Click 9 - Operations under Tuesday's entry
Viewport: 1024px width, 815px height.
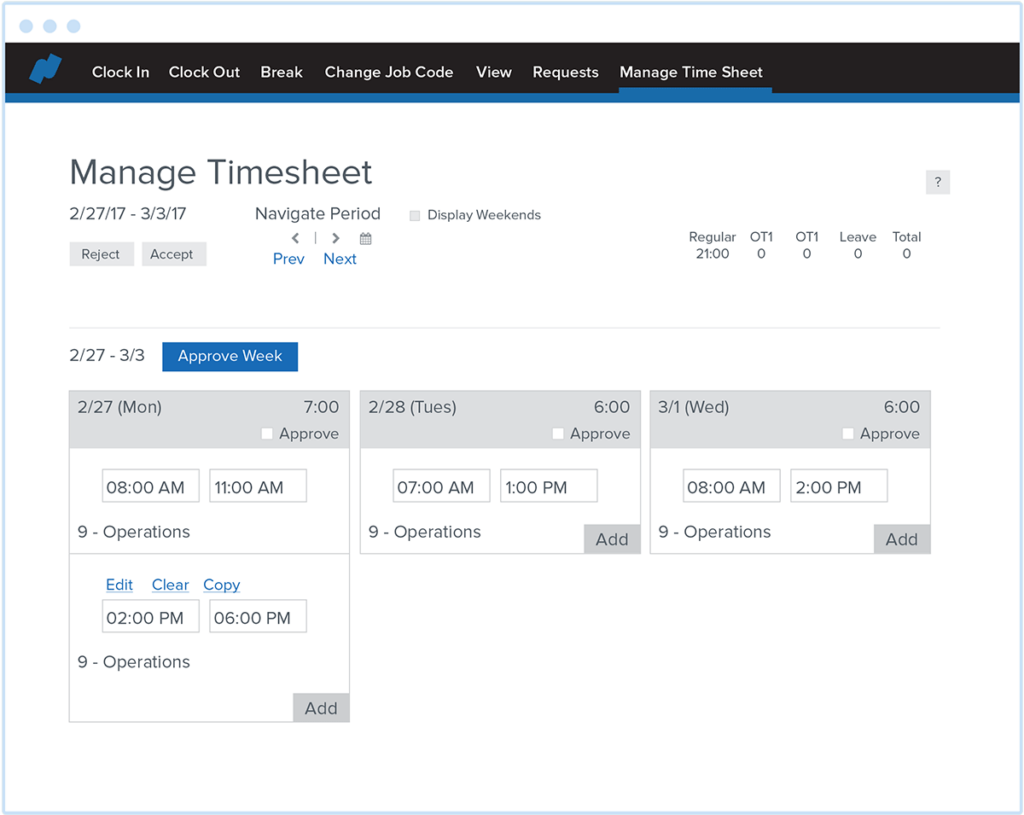coord(424,532)
